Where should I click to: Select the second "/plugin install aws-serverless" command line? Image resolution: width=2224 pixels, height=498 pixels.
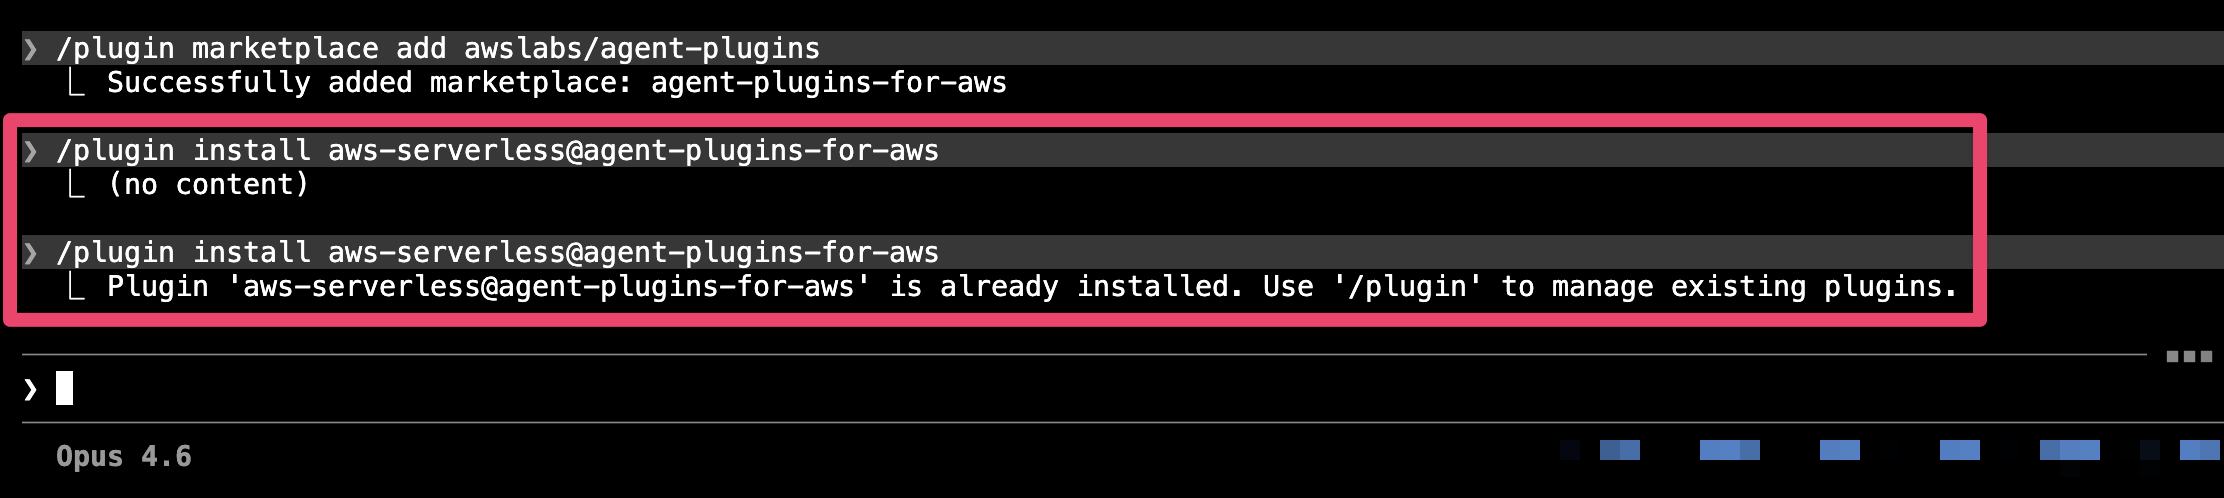click(x=497, y=253)
